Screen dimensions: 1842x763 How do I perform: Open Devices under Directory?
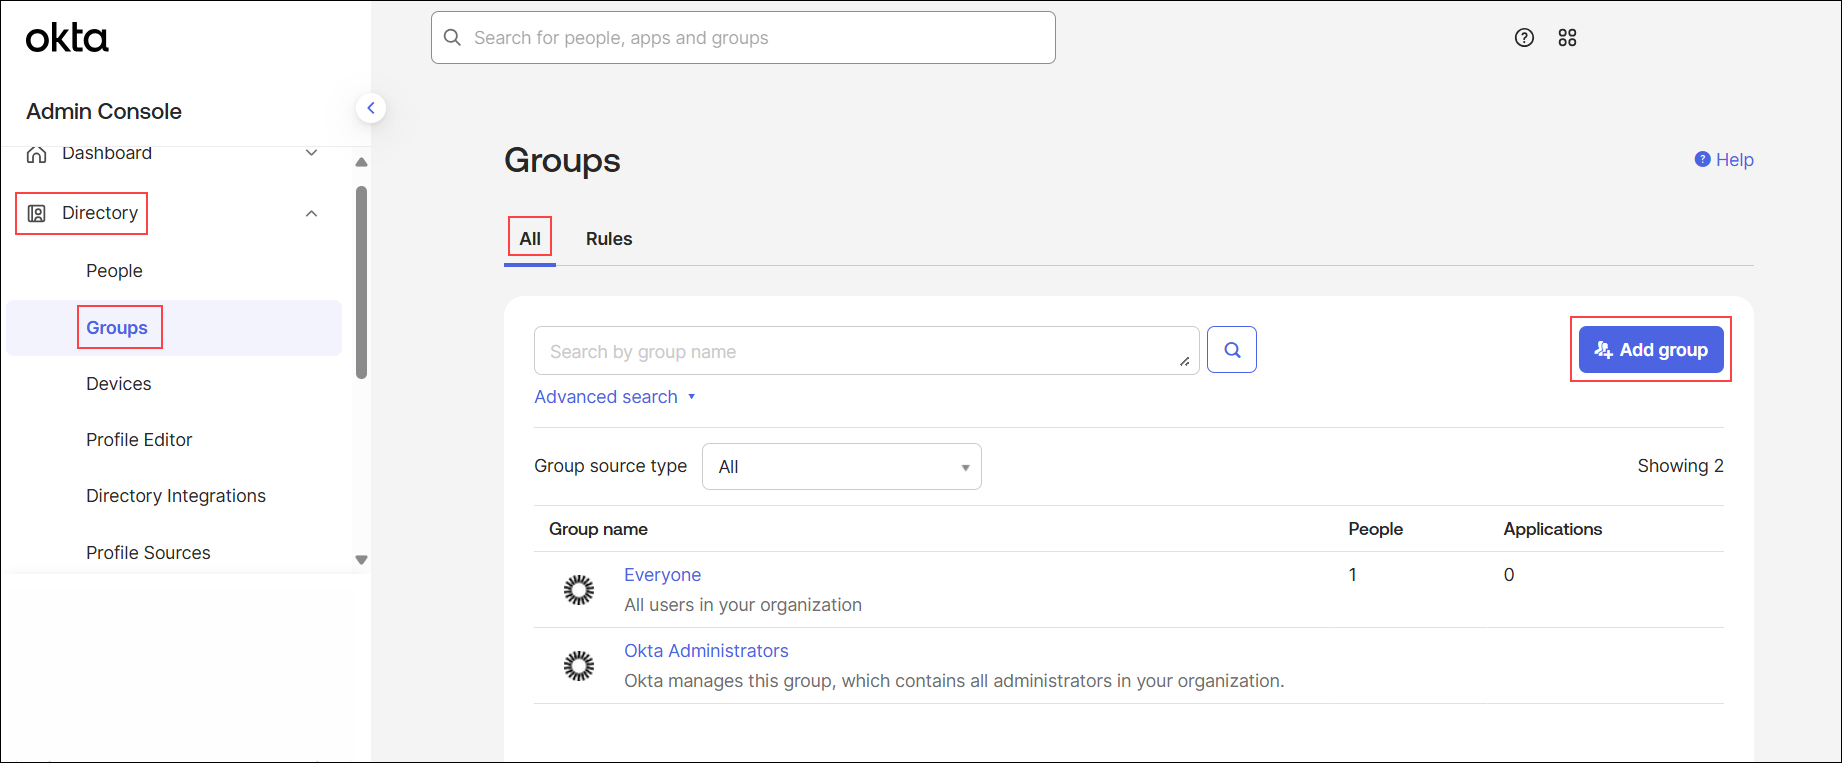119,384
